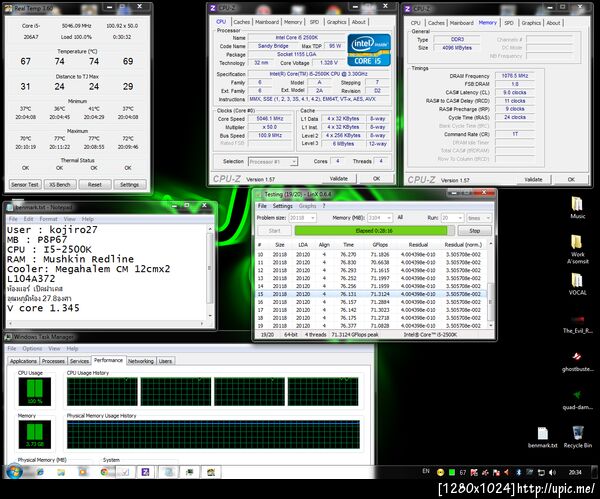600x499 pixels.
Task: Switch to SPD tab in right CPU-Z
Action: tap(509, 23)
